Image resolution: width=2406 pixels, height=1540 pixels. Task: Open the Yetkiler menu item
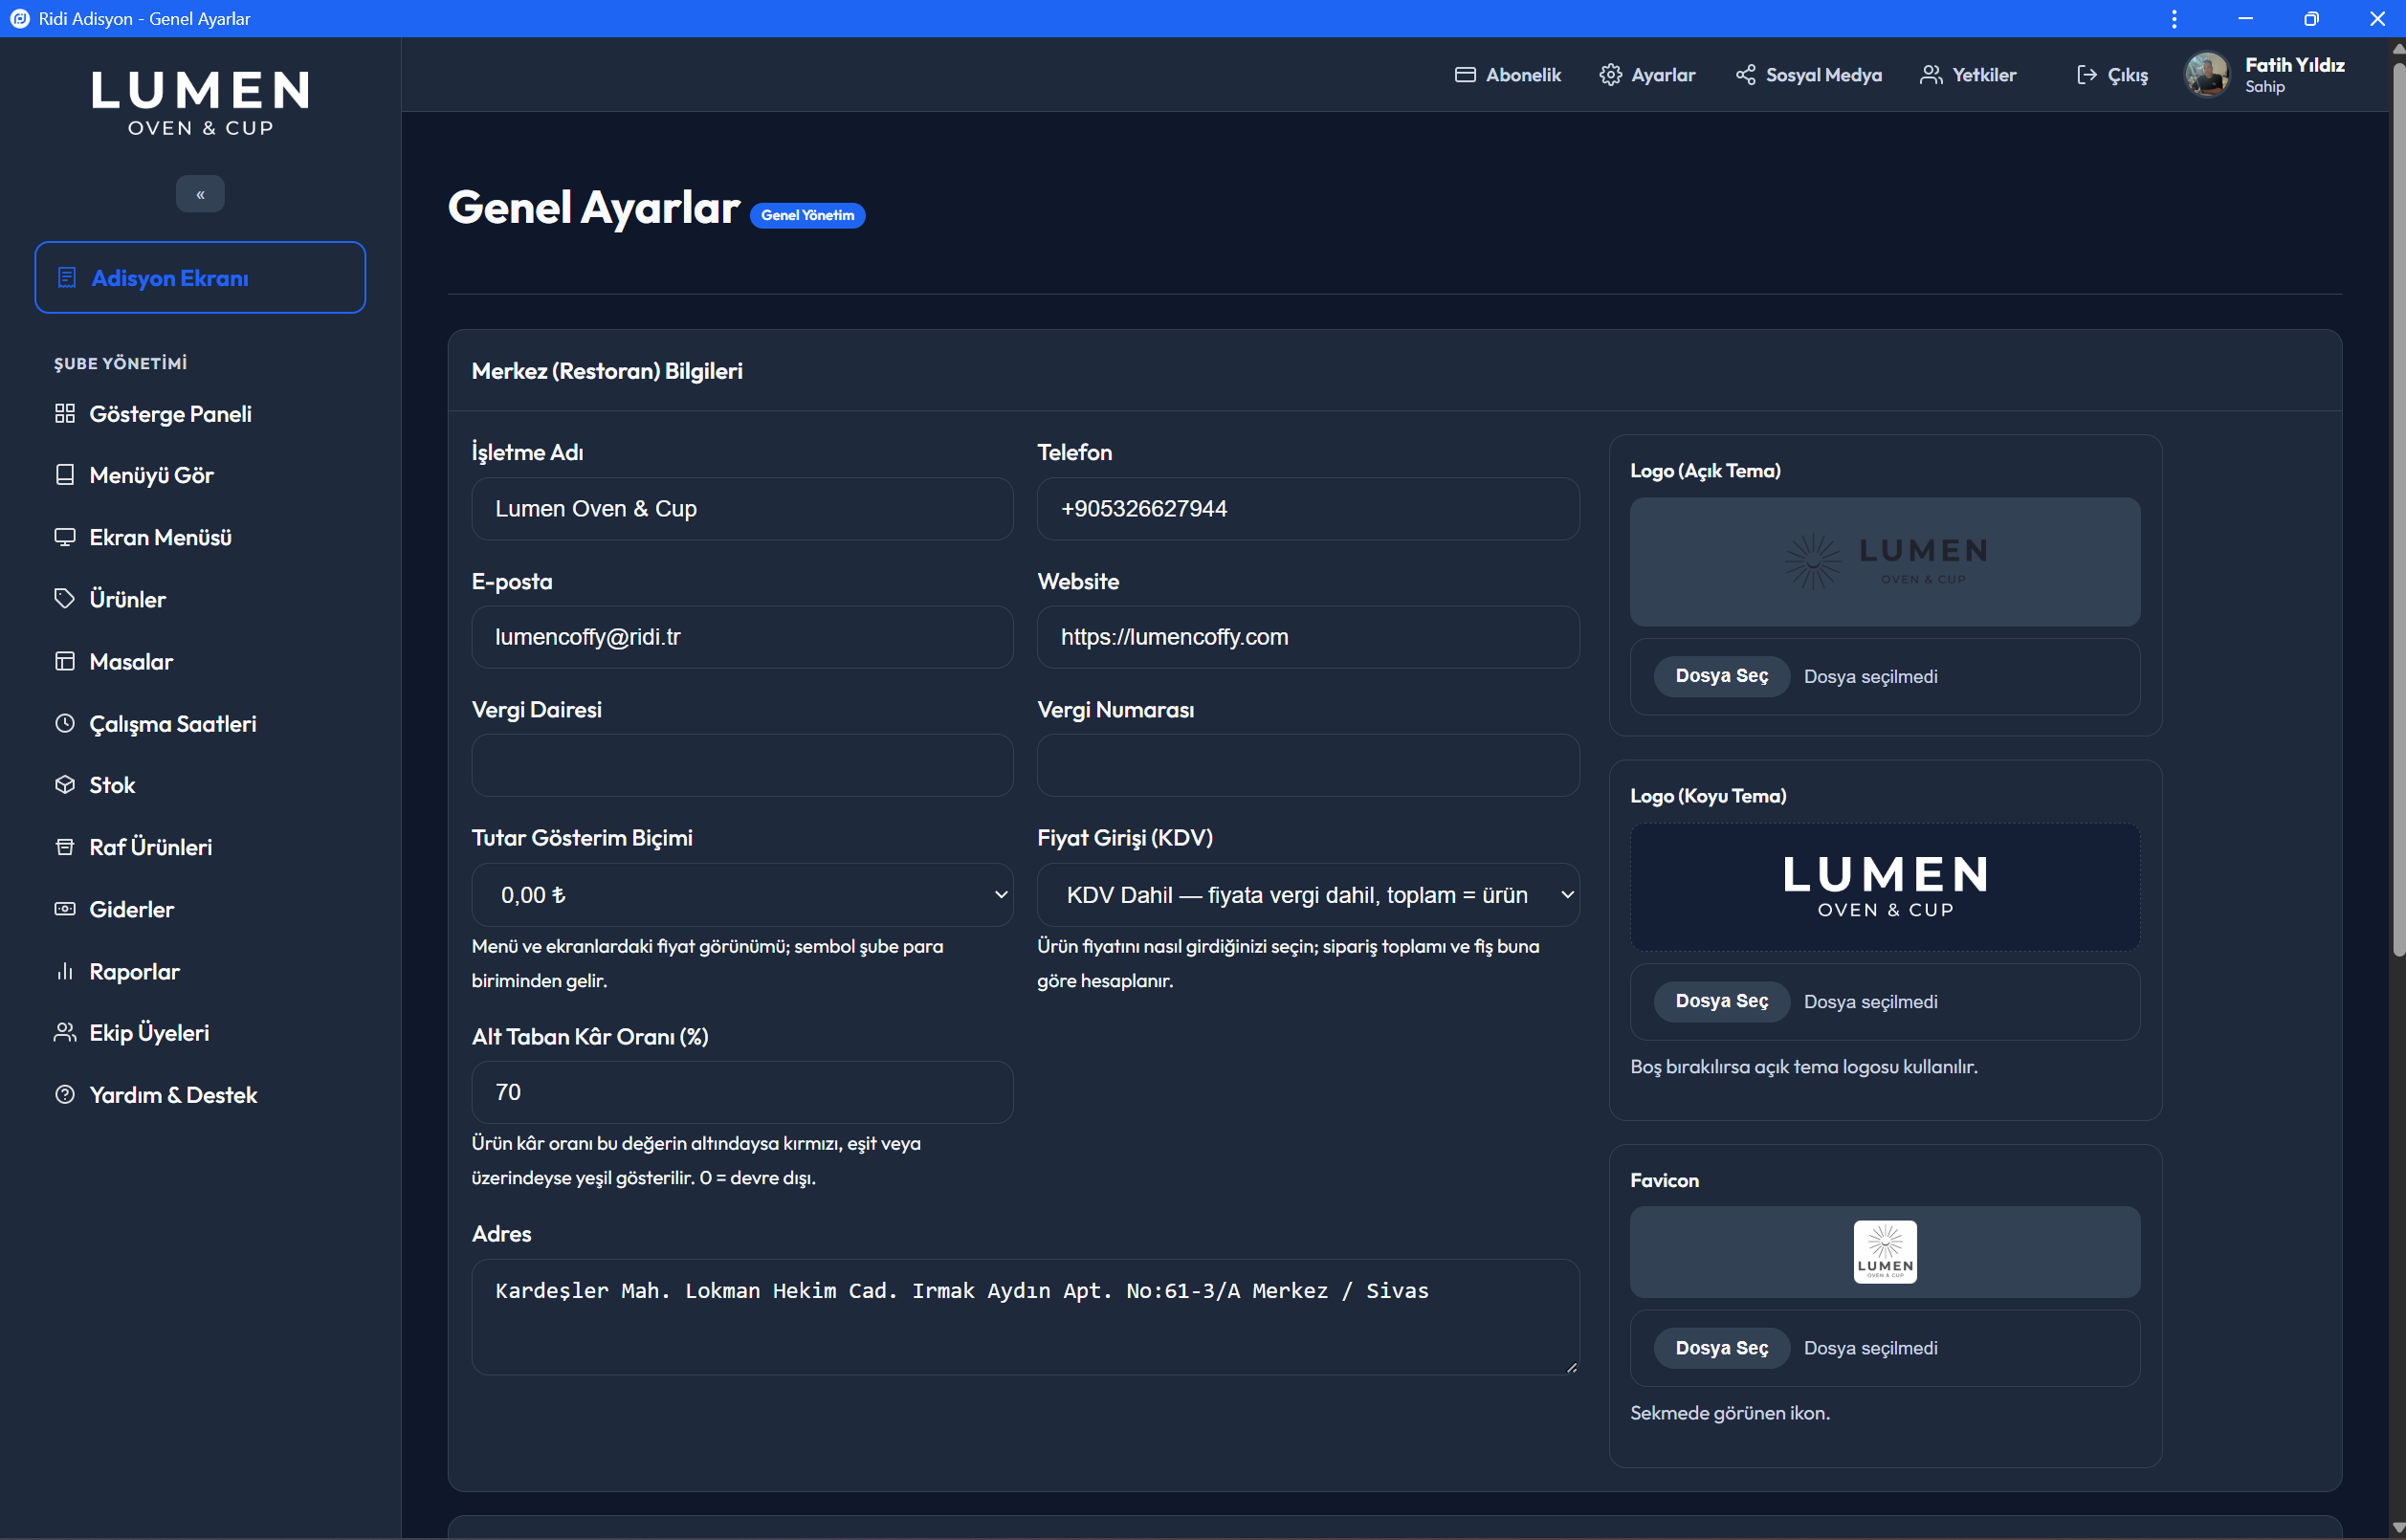click(1968, 75)
